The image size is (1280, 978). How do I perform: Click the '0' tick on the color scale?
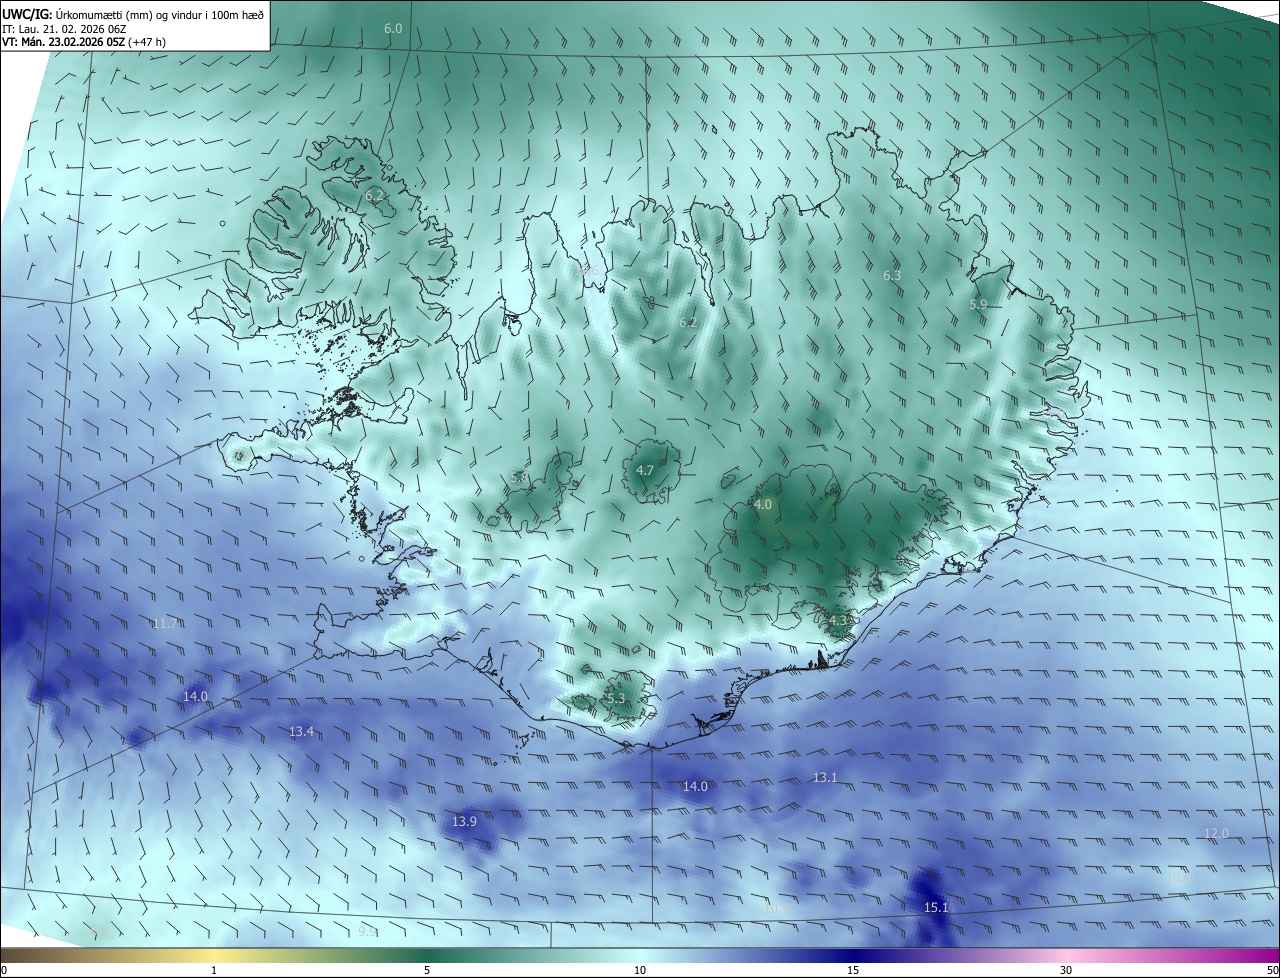[x=4, y=970]
